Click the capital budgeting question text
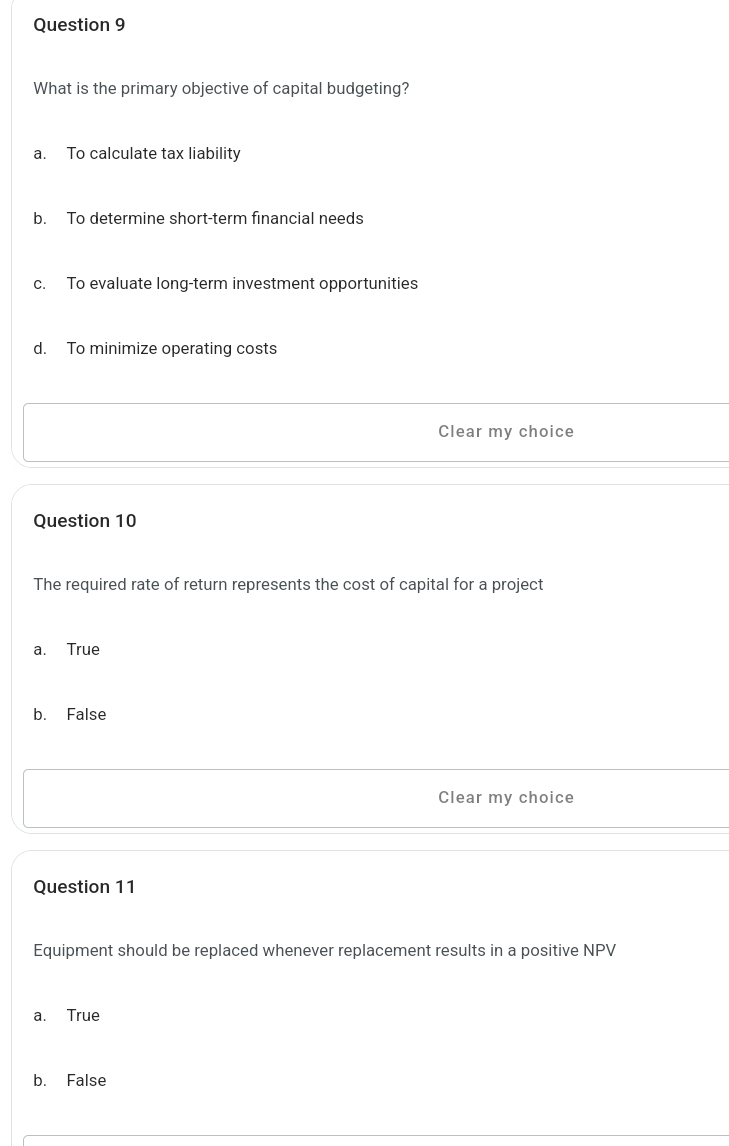This screenshot has height=1146, width=729. tap(221, 88)
